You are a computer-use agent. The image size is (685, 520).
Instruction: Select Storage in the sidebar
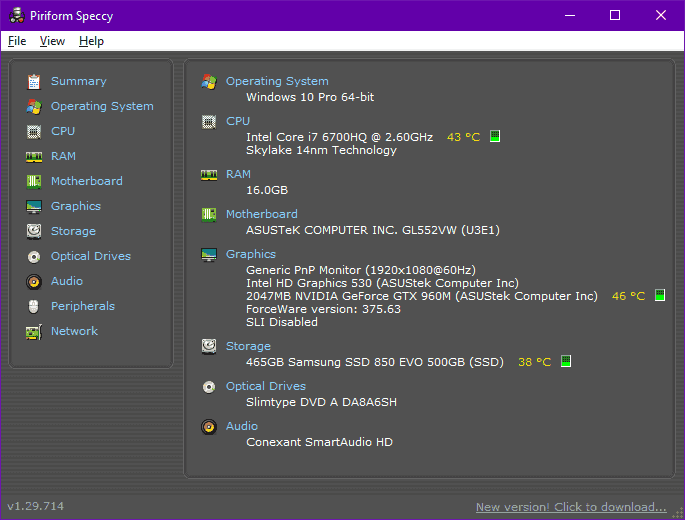[x=73, y=231]
